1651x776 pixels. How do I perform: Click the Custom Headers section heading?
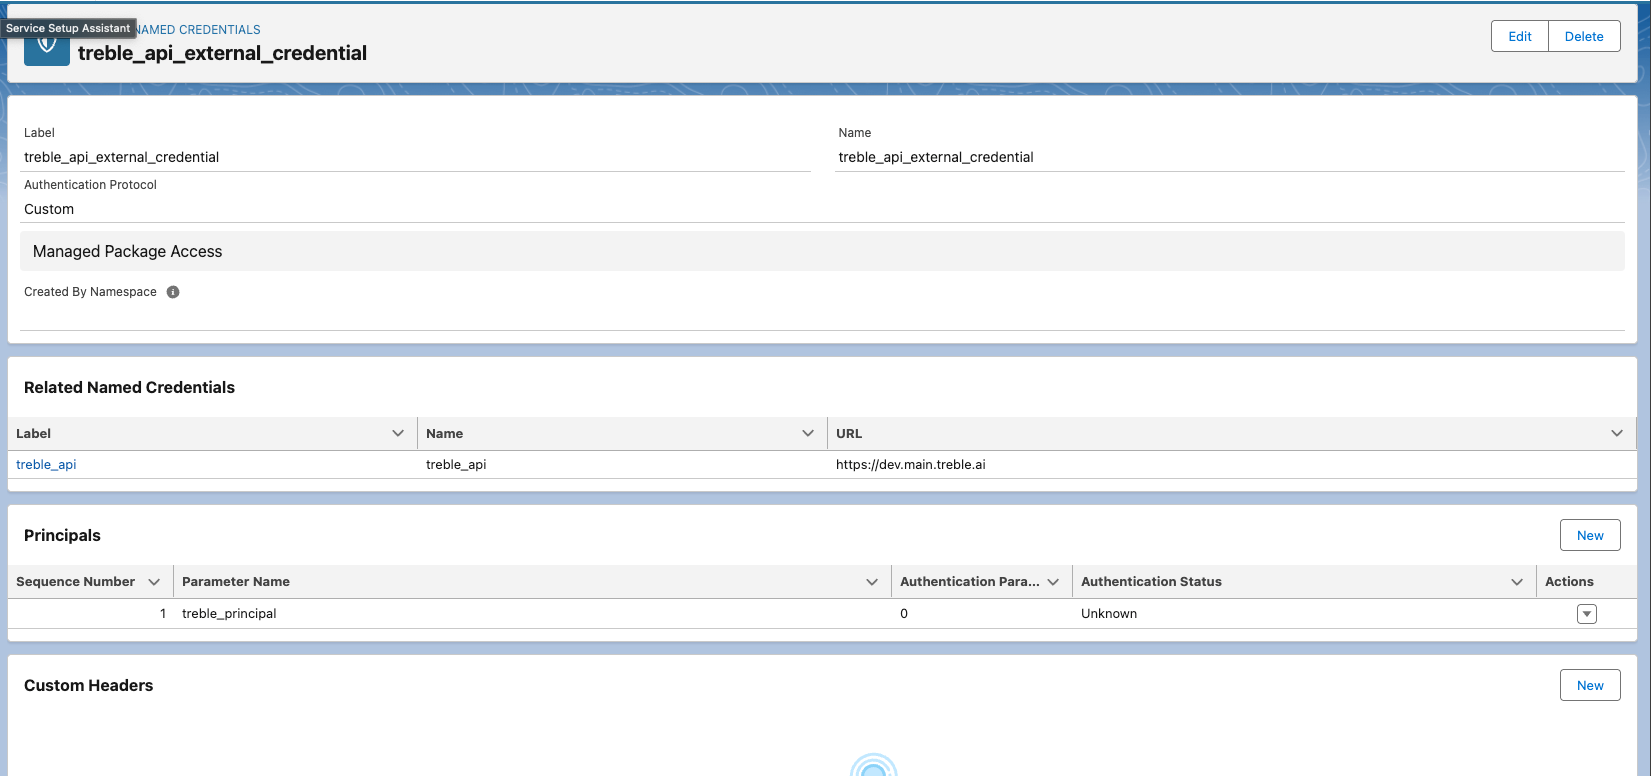[x=88, y=685]
